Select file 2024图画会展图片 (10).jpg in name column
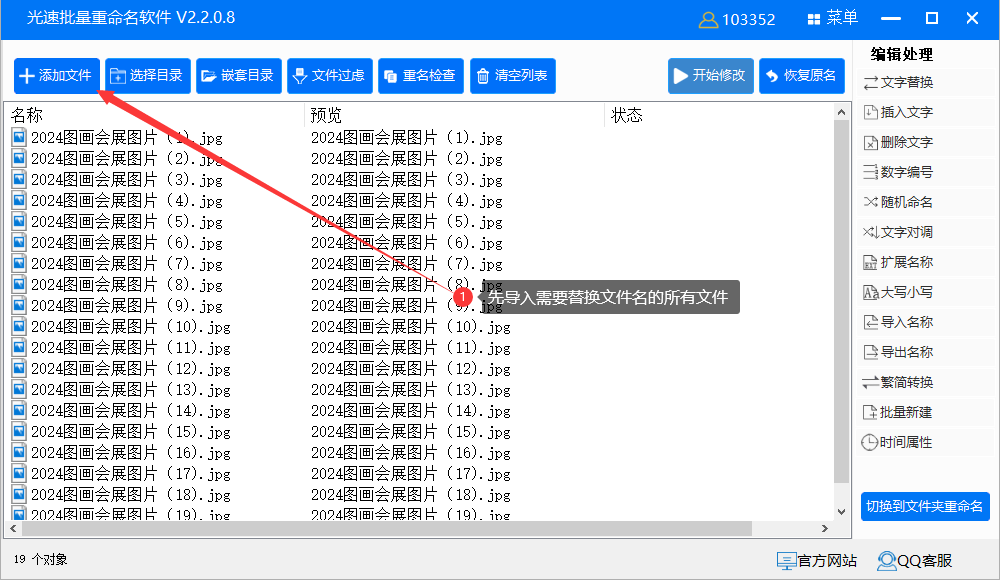 pyautogui.click(x=131, y=327)
